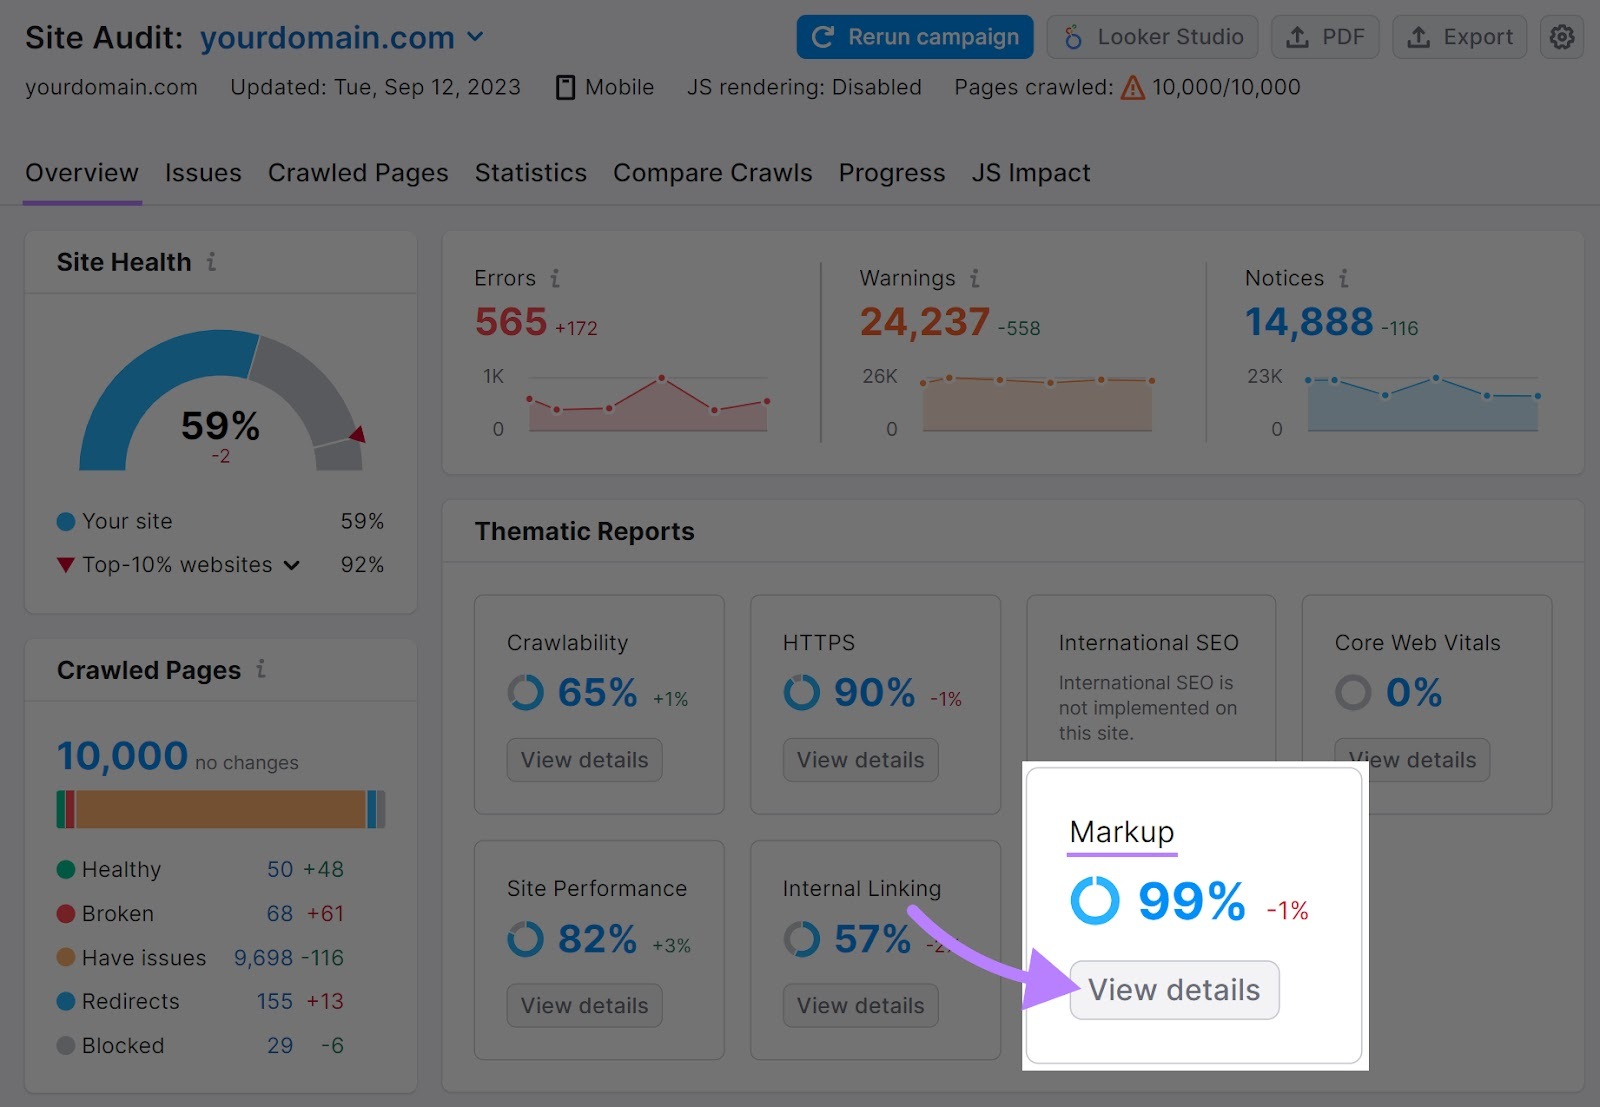Image resolution: width=1600 pixels, height=1107 pixels.
Task: Switch to the Issues tab
Action: coord(203,173)
